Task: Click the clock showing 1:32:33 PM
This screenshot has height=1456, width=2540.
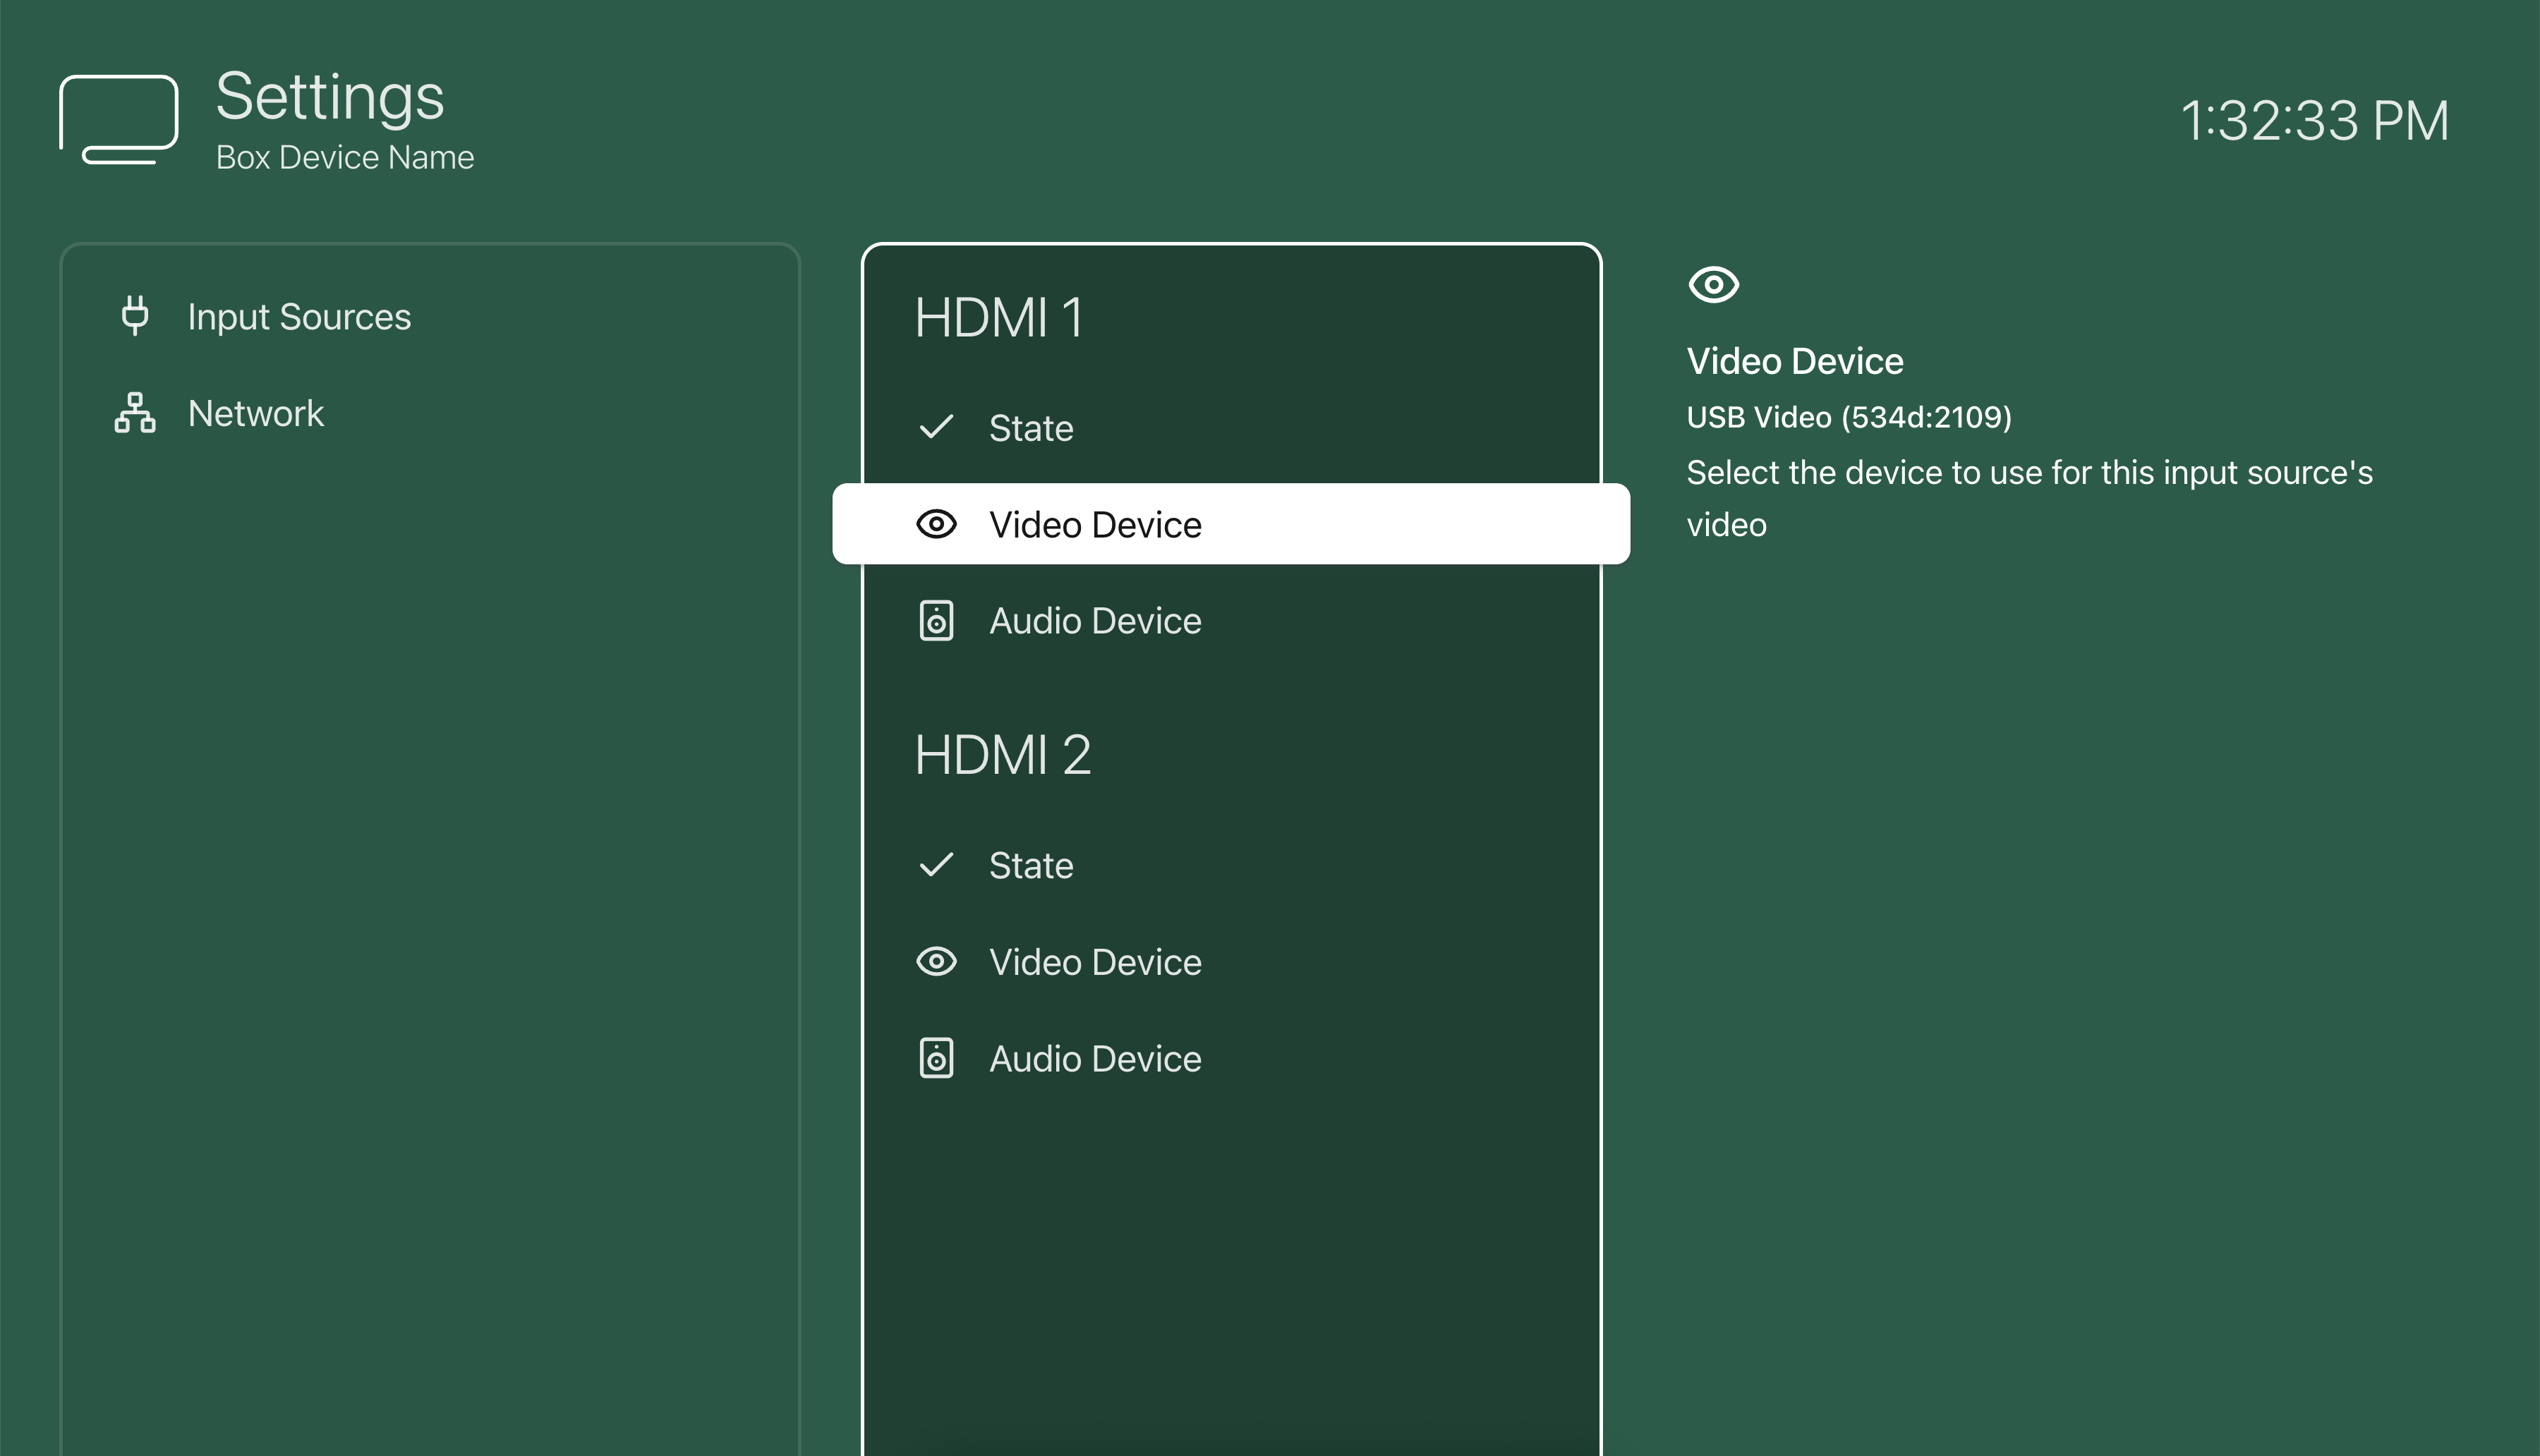Action: pyautogui.click(x=2314, y=121)
